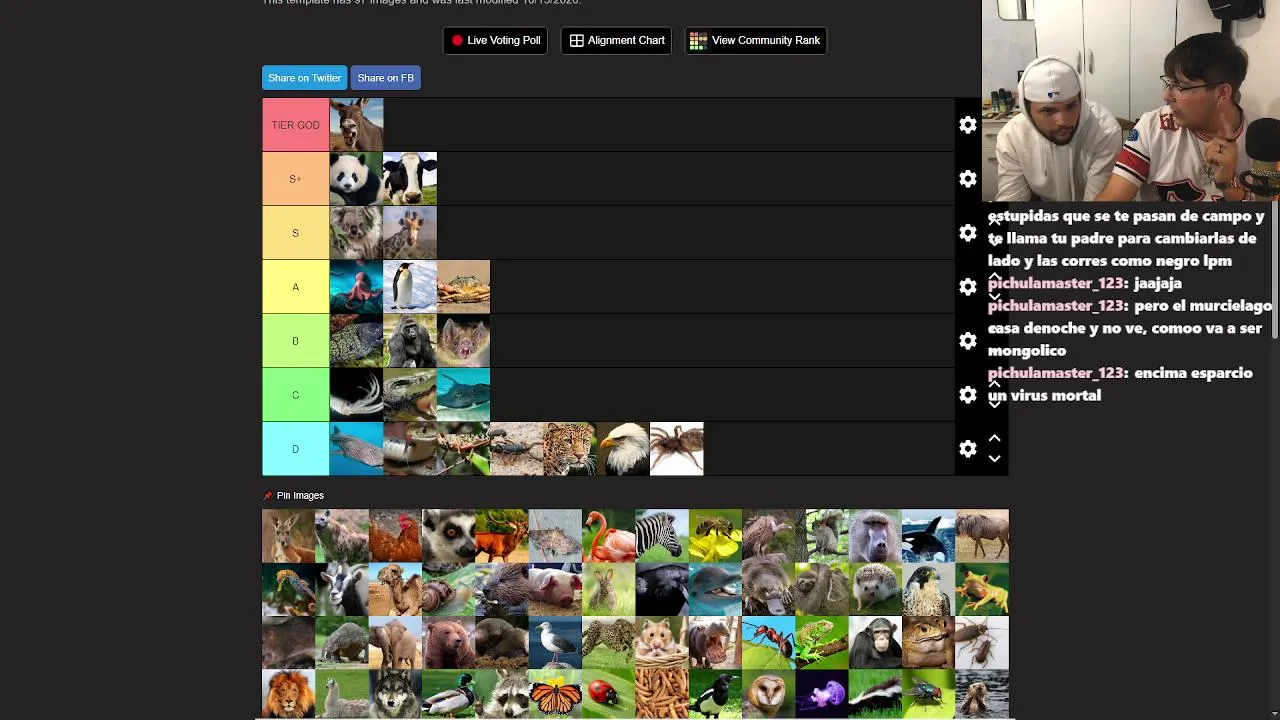The height and width of the screenshot is (720, 1280).
Task: Pick the flamingo from unranked images
Action: [608, 535]
